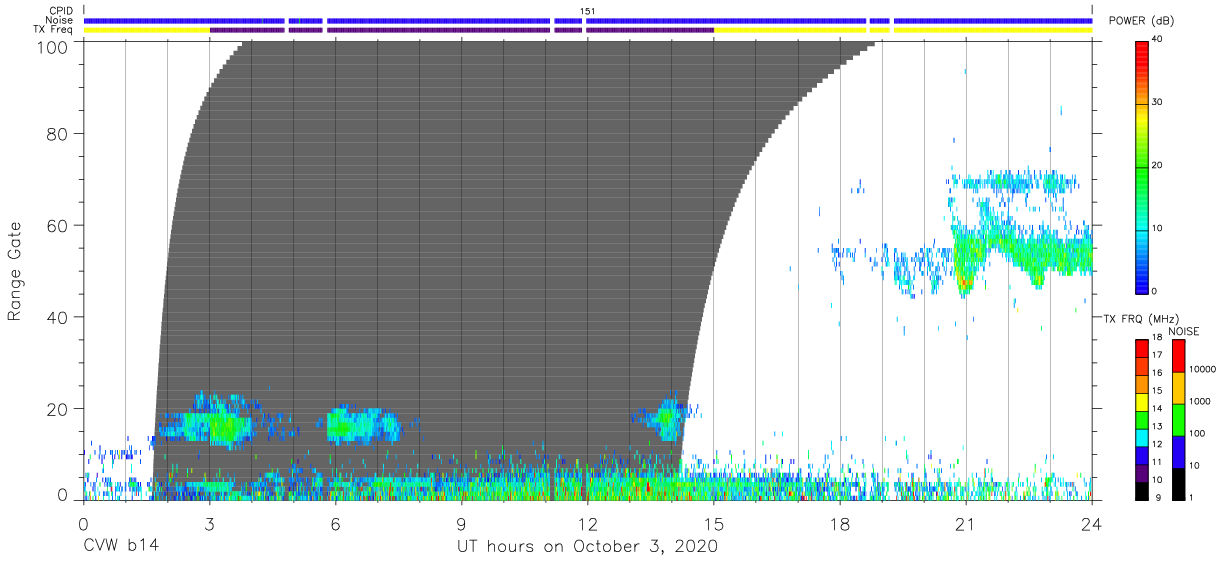Image resolution: width=1228 pixels, height=567 pixels.
Task: Click the blue Noise strip above the plot
Action: pos(588,20)
